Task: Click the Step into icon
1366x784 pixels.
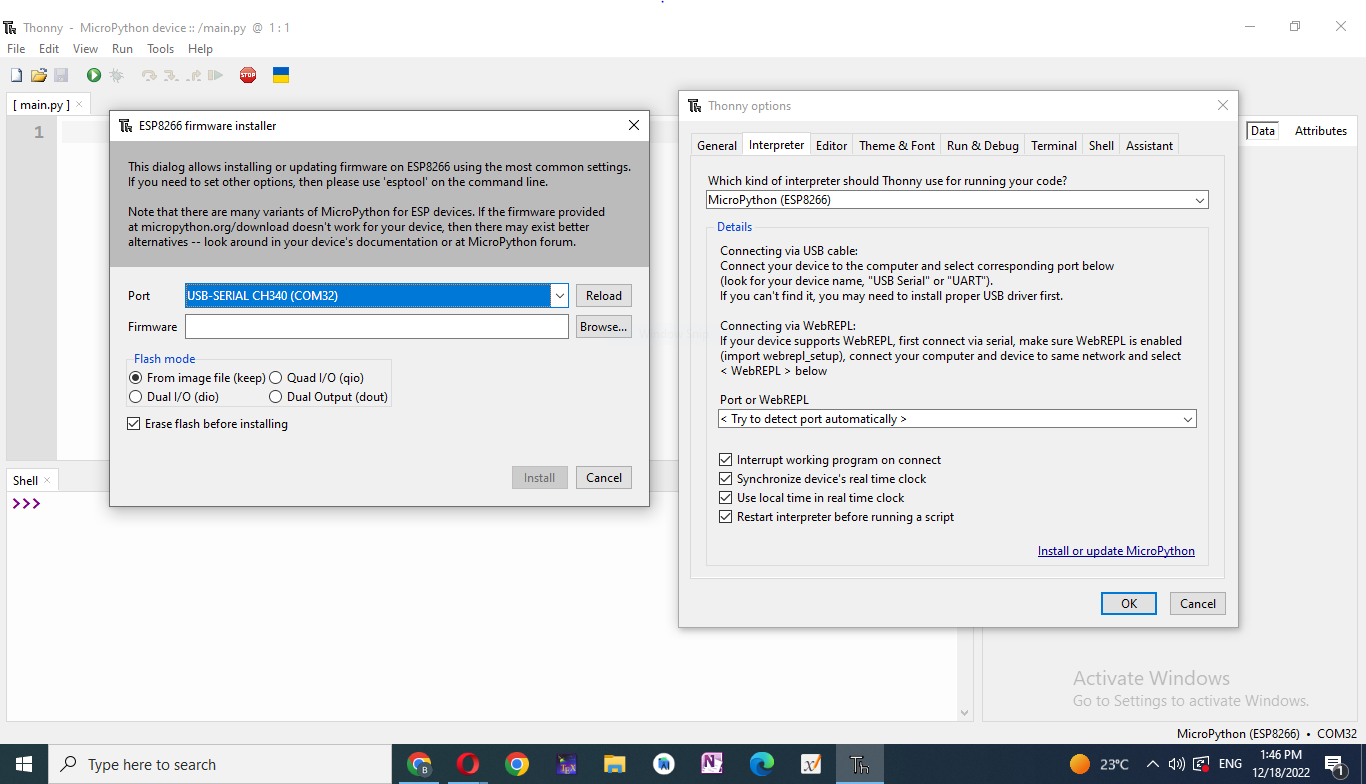Action: point(171,75)
